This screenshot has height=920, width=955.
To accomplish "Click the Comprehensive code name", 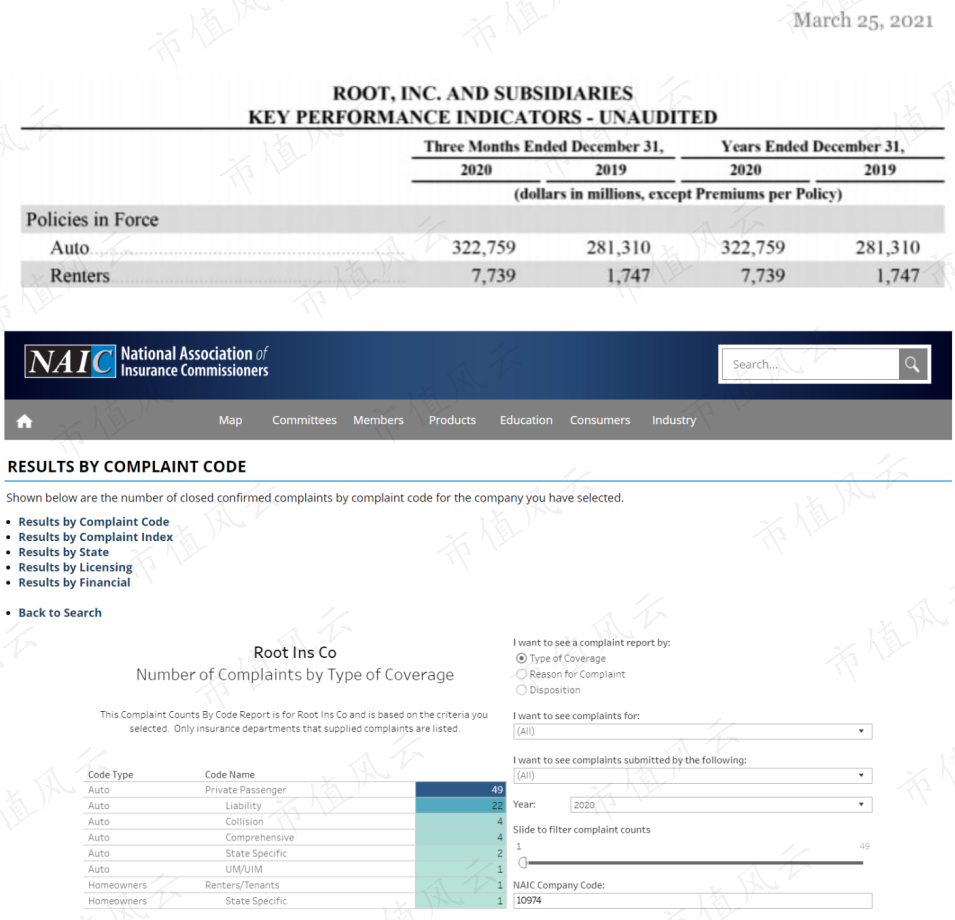I will pyautogui.click(x=259, y=837).
